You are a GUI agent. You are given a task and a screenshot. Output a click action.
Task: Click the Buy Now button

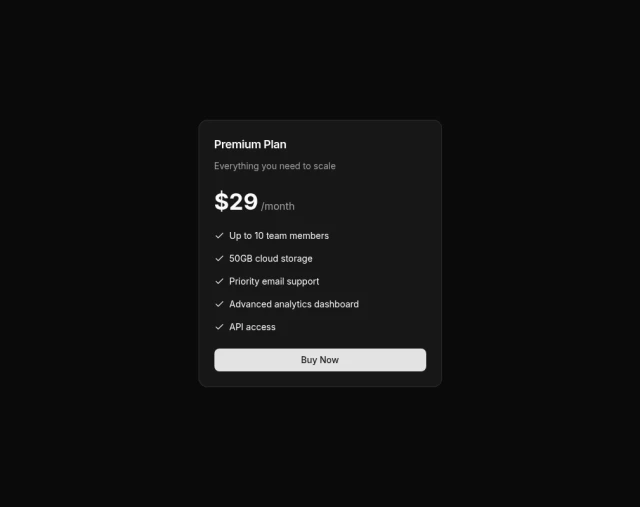[320, 360]
